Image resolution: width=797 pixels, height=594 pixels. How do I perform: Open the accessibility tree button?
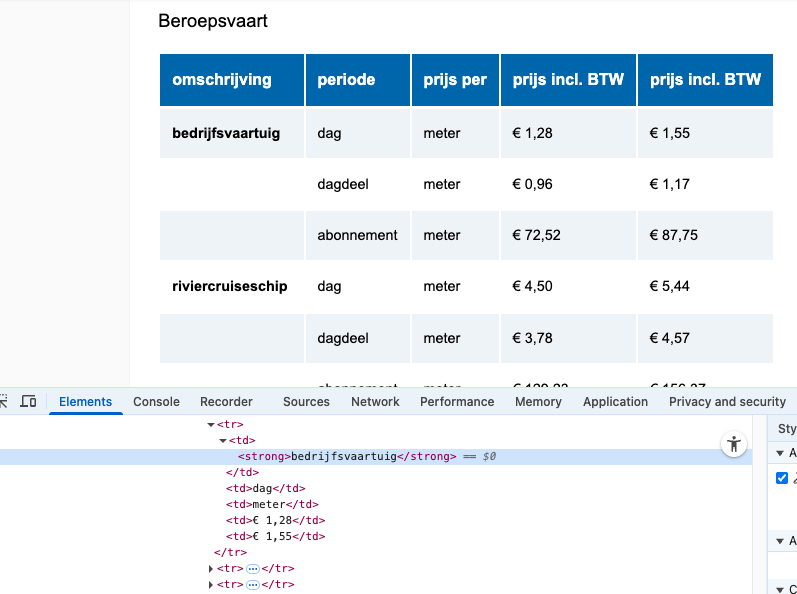tap(734, 445)
